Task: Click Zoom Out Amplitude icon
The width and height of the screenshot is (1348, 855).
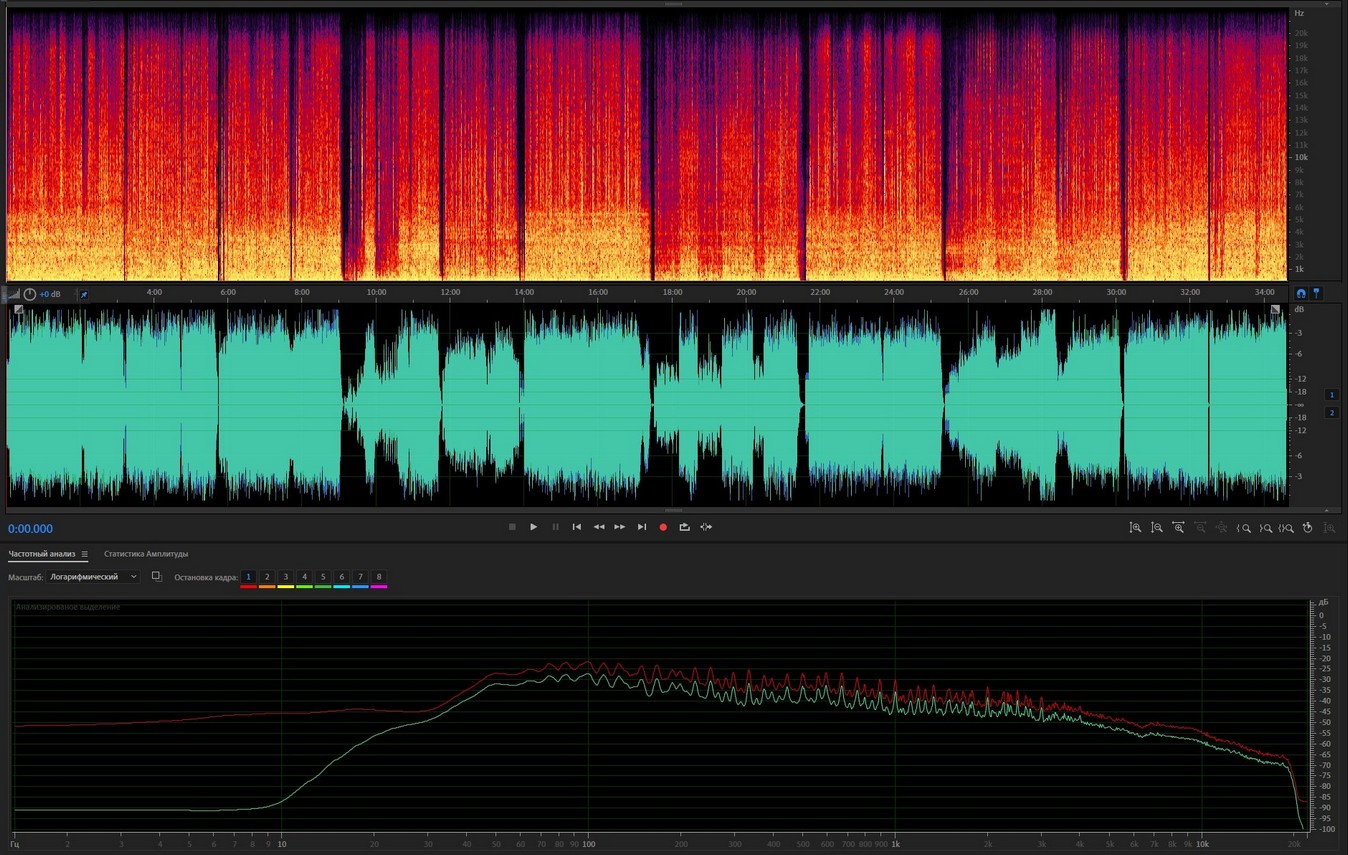Action: pyautogui.click(x=1157, y=527)
